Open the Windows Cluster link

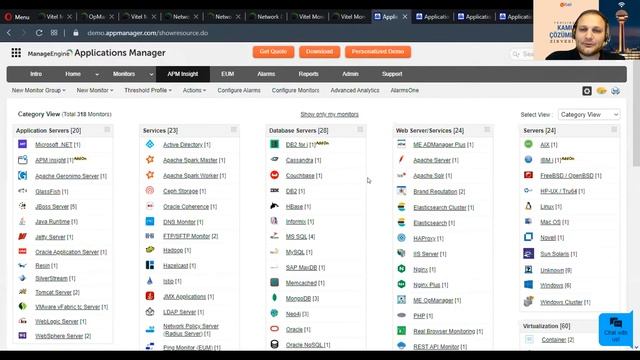(x=561, y=302)
